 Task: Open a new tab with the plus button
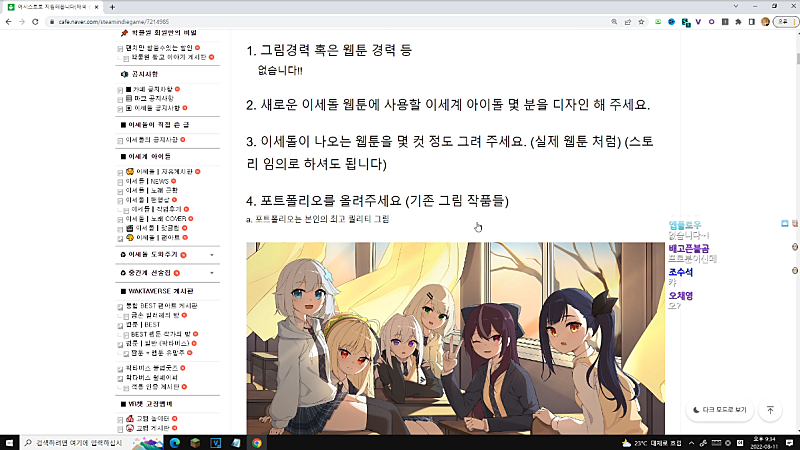tap(112, 7)
